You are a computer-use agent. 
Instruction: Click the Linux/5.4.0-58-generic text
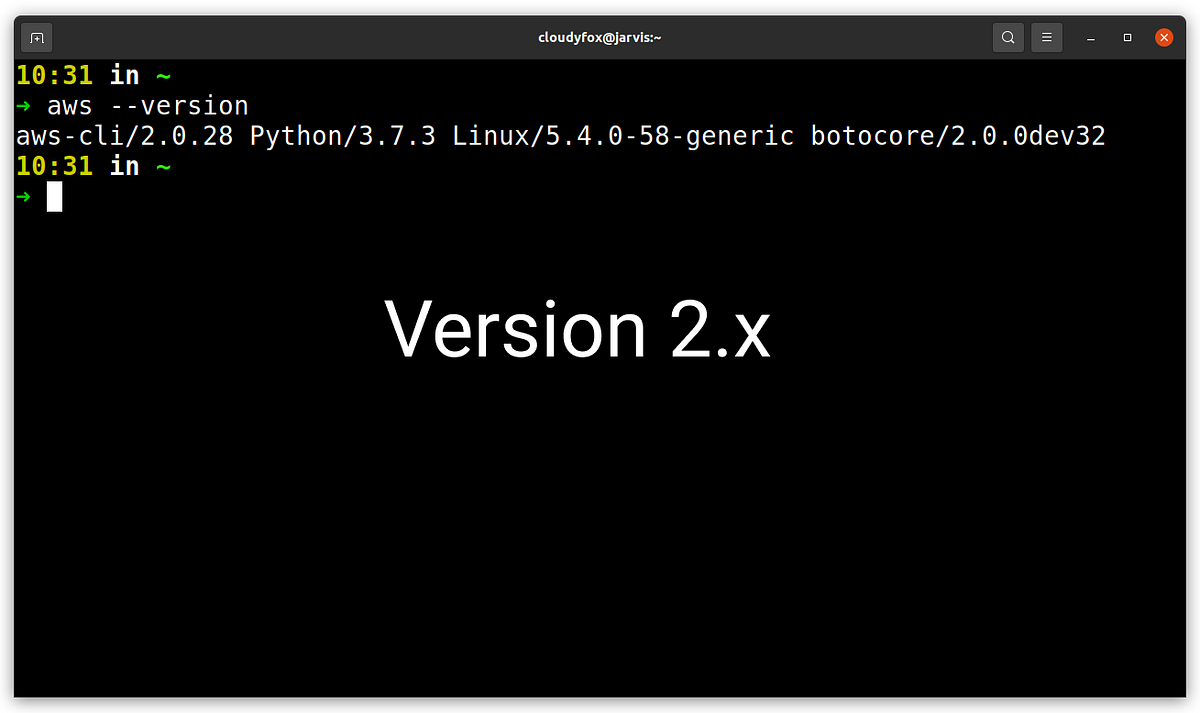coord(622,135)
